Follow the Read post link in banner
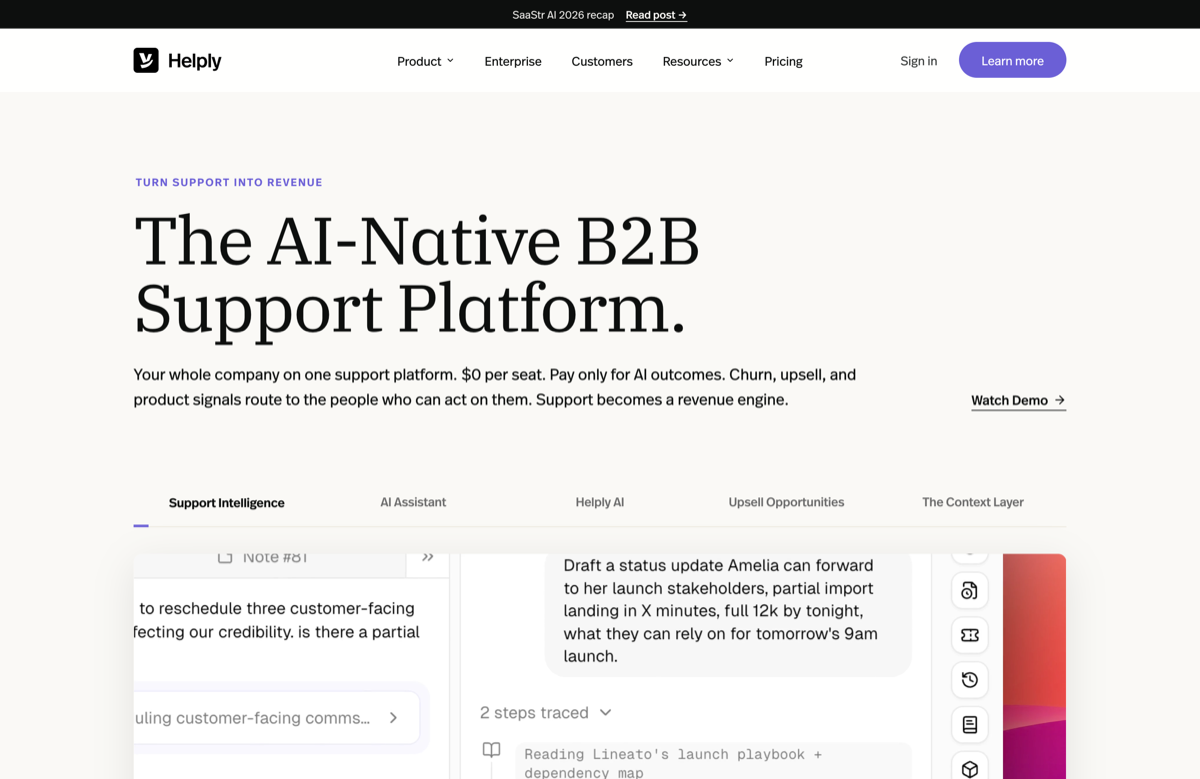 656,15
